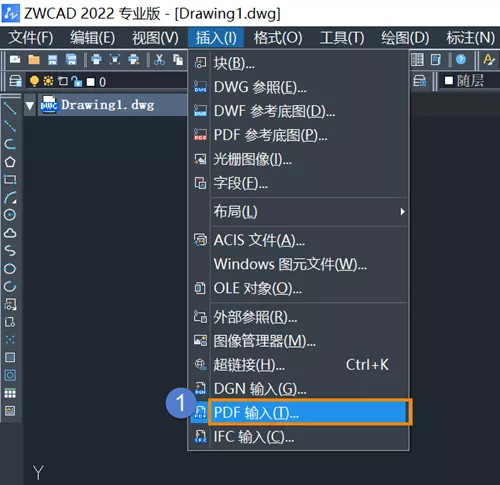Click the Print icon

(x=96, y=60)
